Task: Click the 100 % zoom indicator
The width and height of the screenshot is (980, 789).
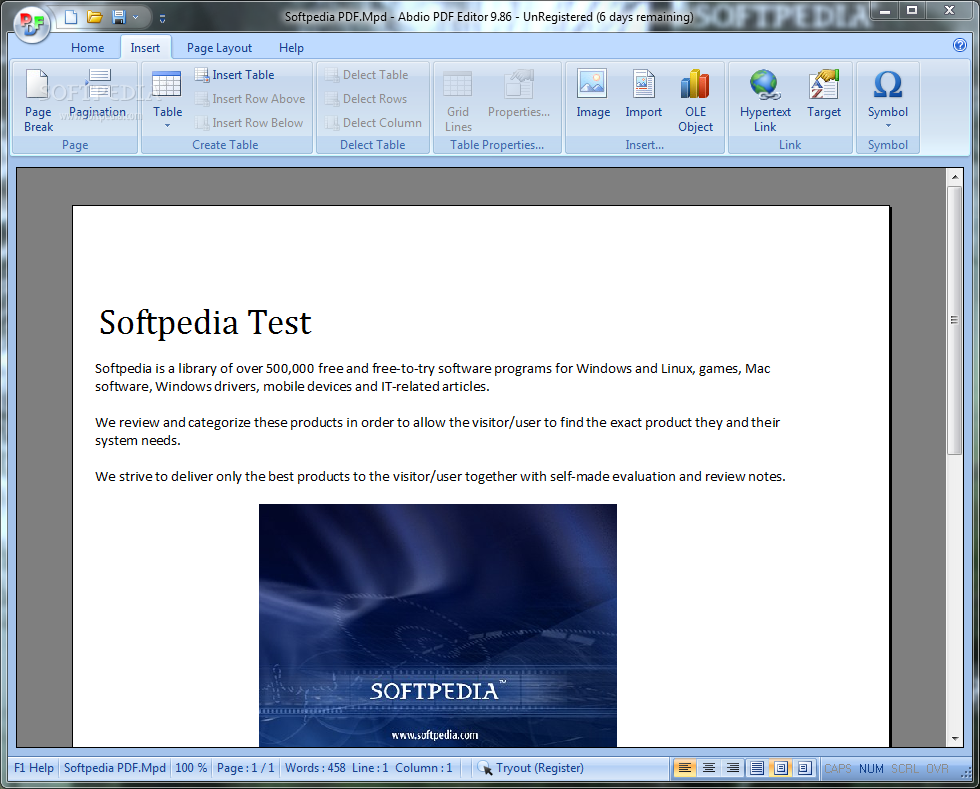Action: click(x=191, y=768)
